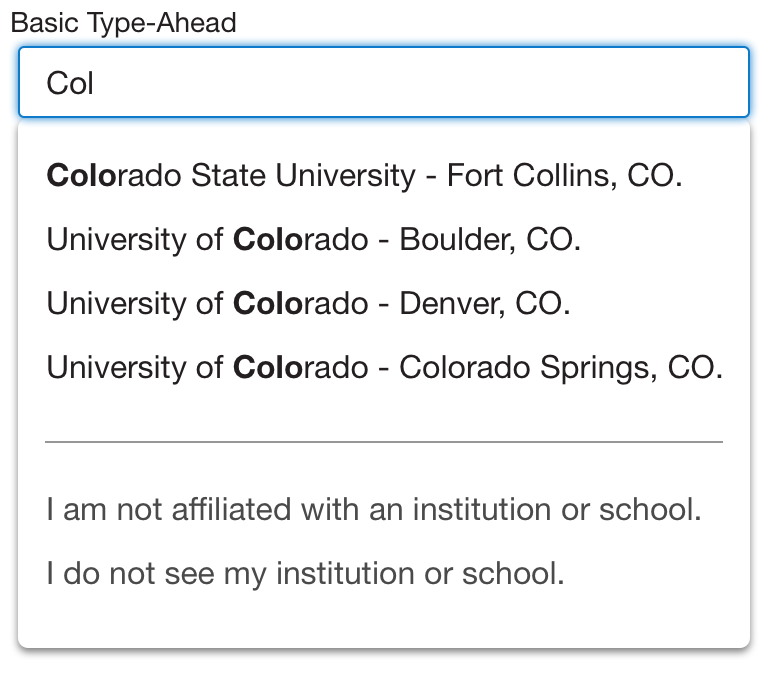Image resolution: width=770 pixels, height=674 pixels.
Task: Click "Denver, CO." location text
Action: point(485,304)
